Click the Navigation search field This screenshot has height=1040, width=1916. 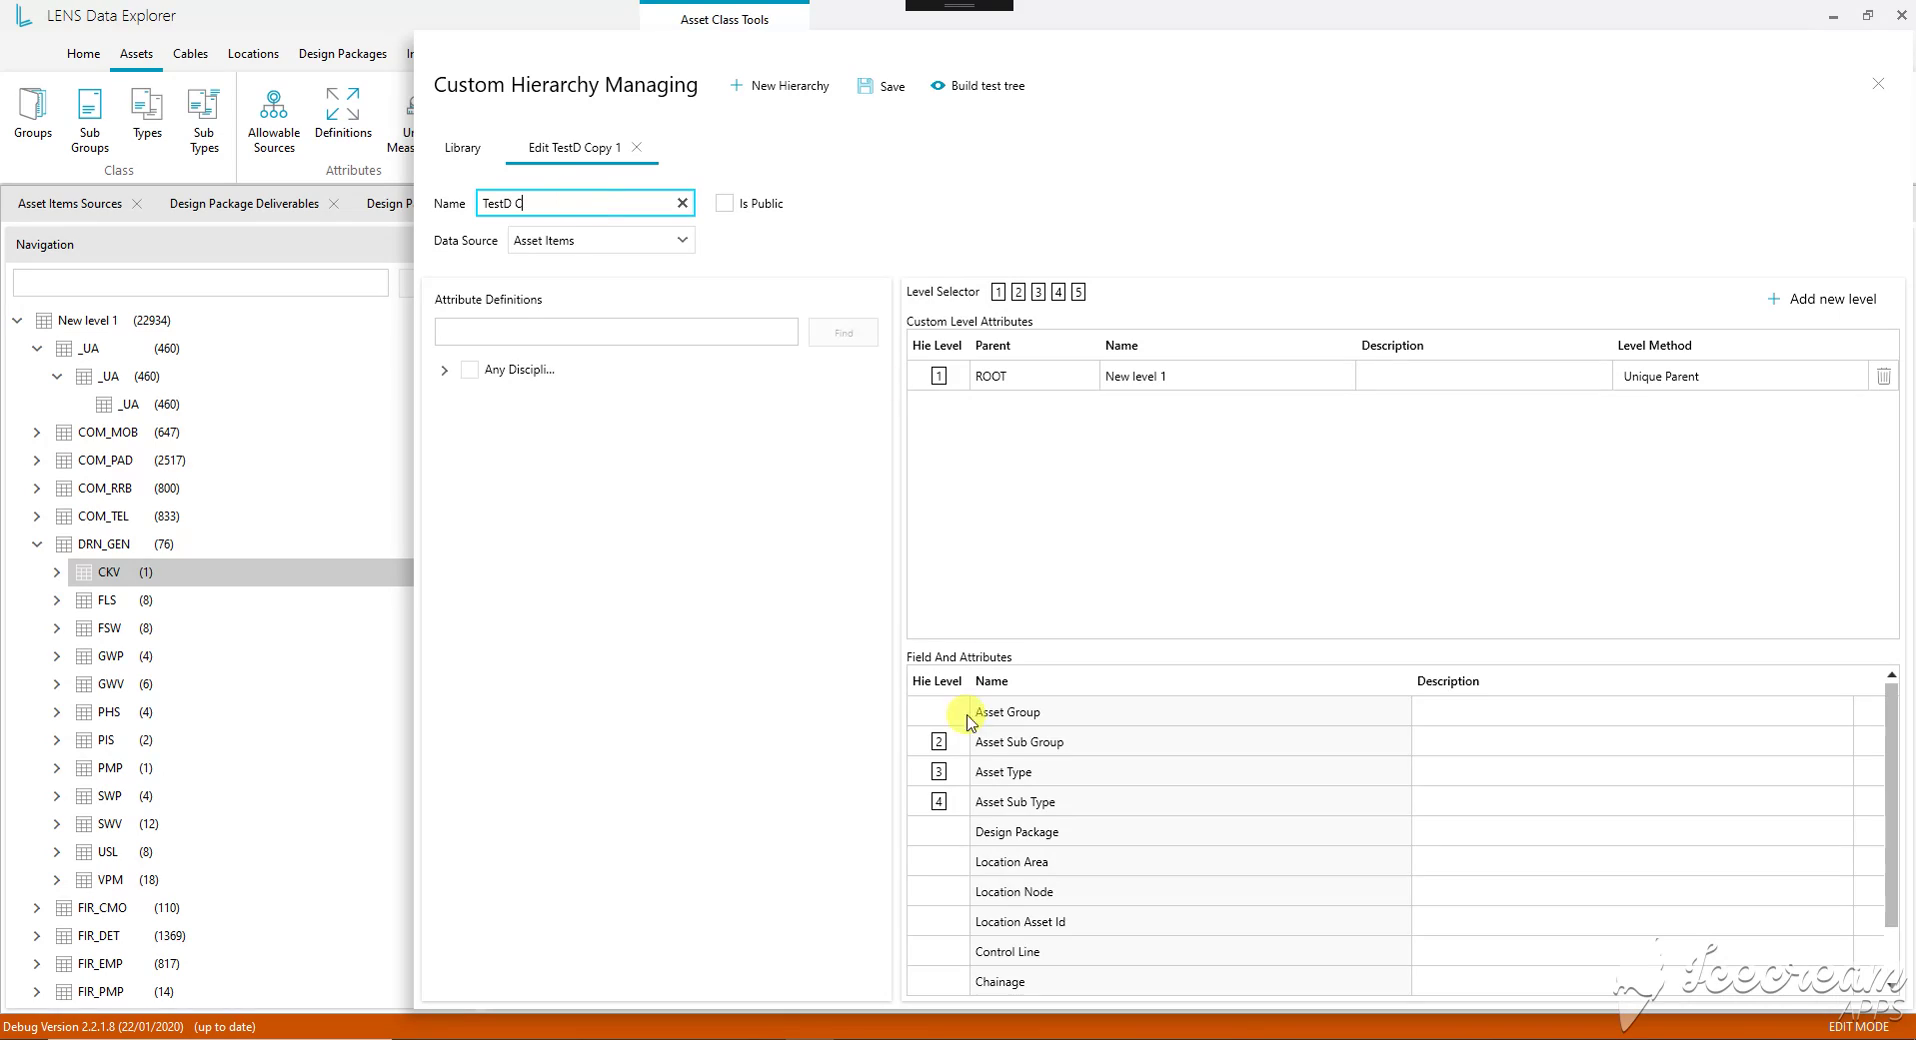pyautogui.click(x=200, y=283)
